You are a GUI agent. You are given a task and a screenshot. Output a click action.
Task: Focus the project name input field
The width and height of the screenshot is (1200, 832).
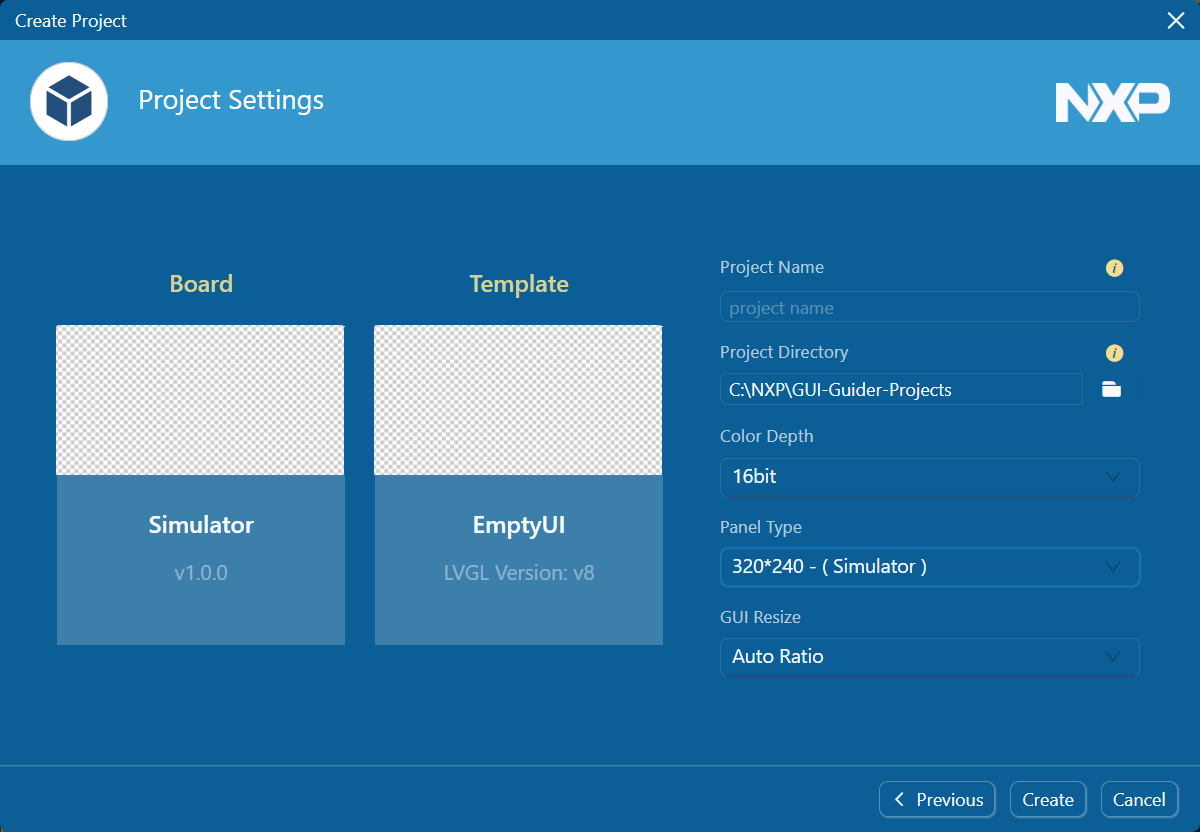tap(929, 308)
